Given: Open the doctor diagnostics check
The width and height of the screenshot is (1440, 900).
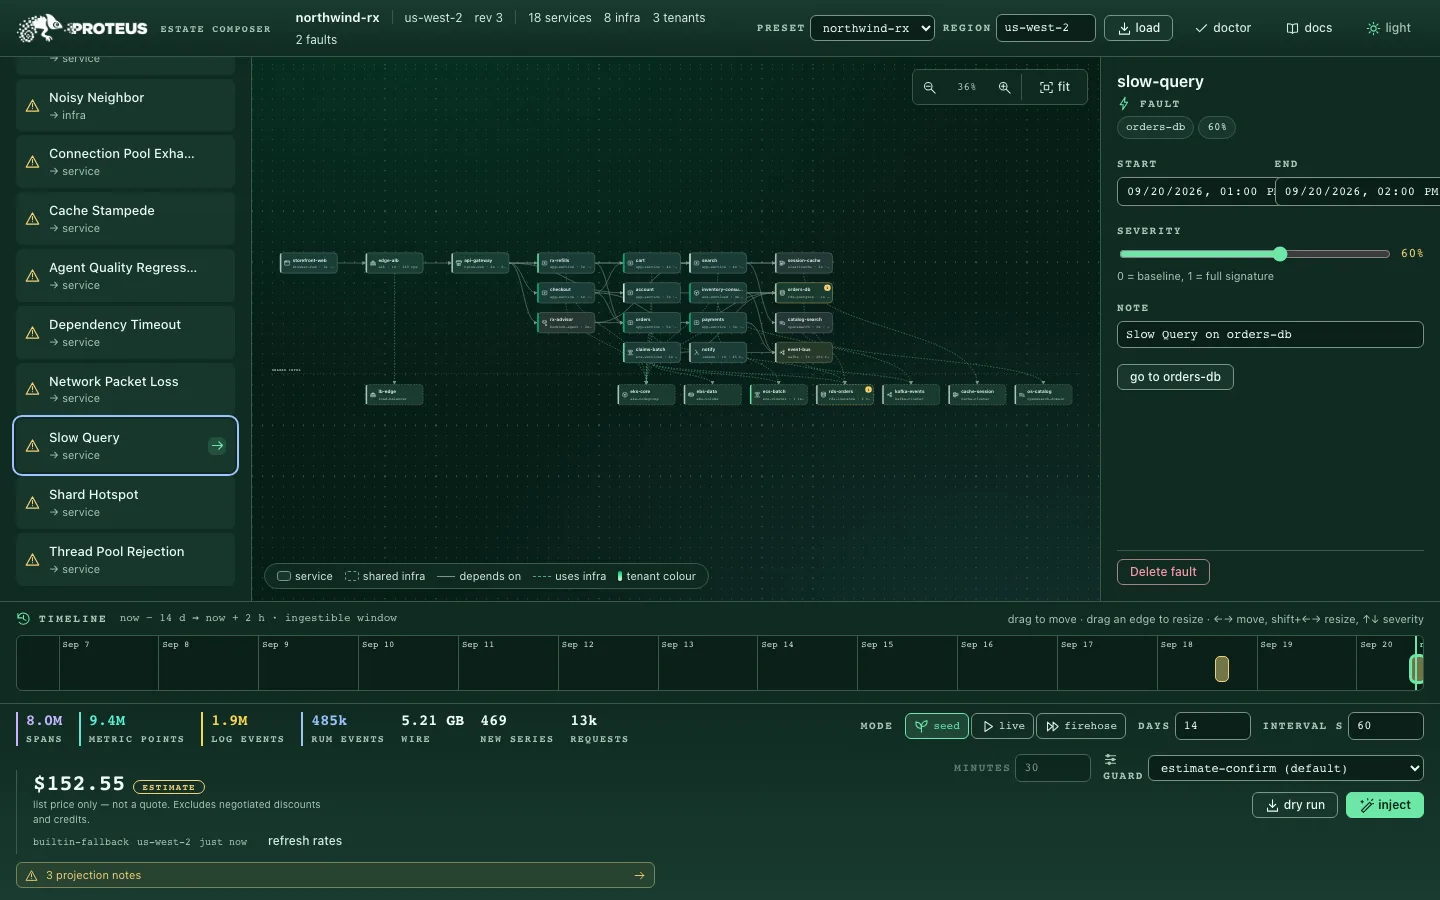Looking at the screenshot, I should (x=1223, y=28).
